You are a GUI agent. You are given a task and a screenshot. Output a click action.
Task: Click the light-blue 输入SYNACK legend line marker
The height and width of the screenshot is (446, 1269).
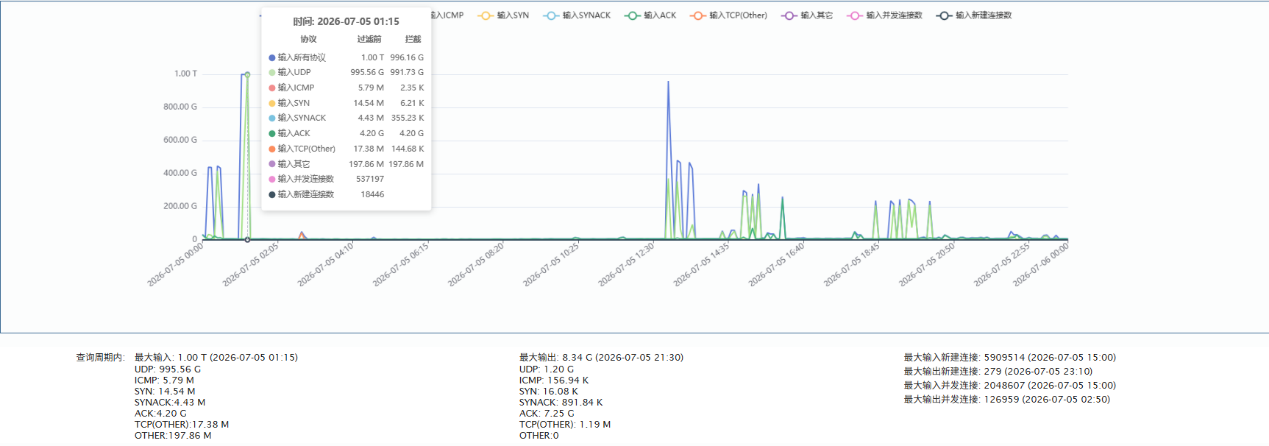[x=552, y=16]
